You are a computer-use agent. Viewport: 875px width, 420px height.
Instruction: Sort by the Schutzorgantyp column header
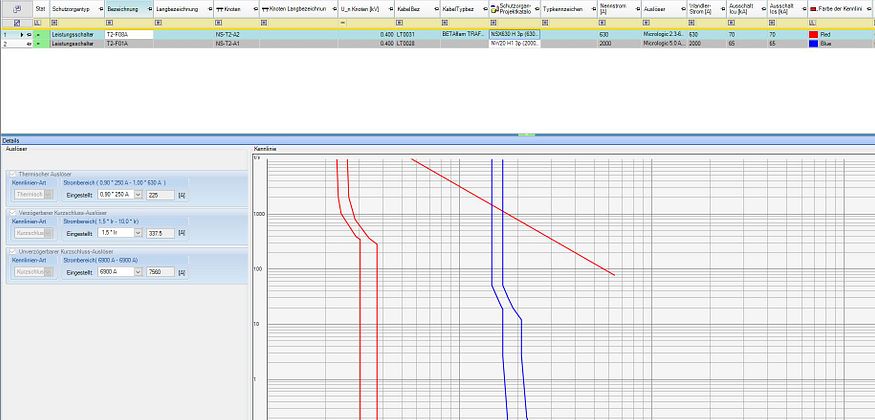tap(72, 8)
